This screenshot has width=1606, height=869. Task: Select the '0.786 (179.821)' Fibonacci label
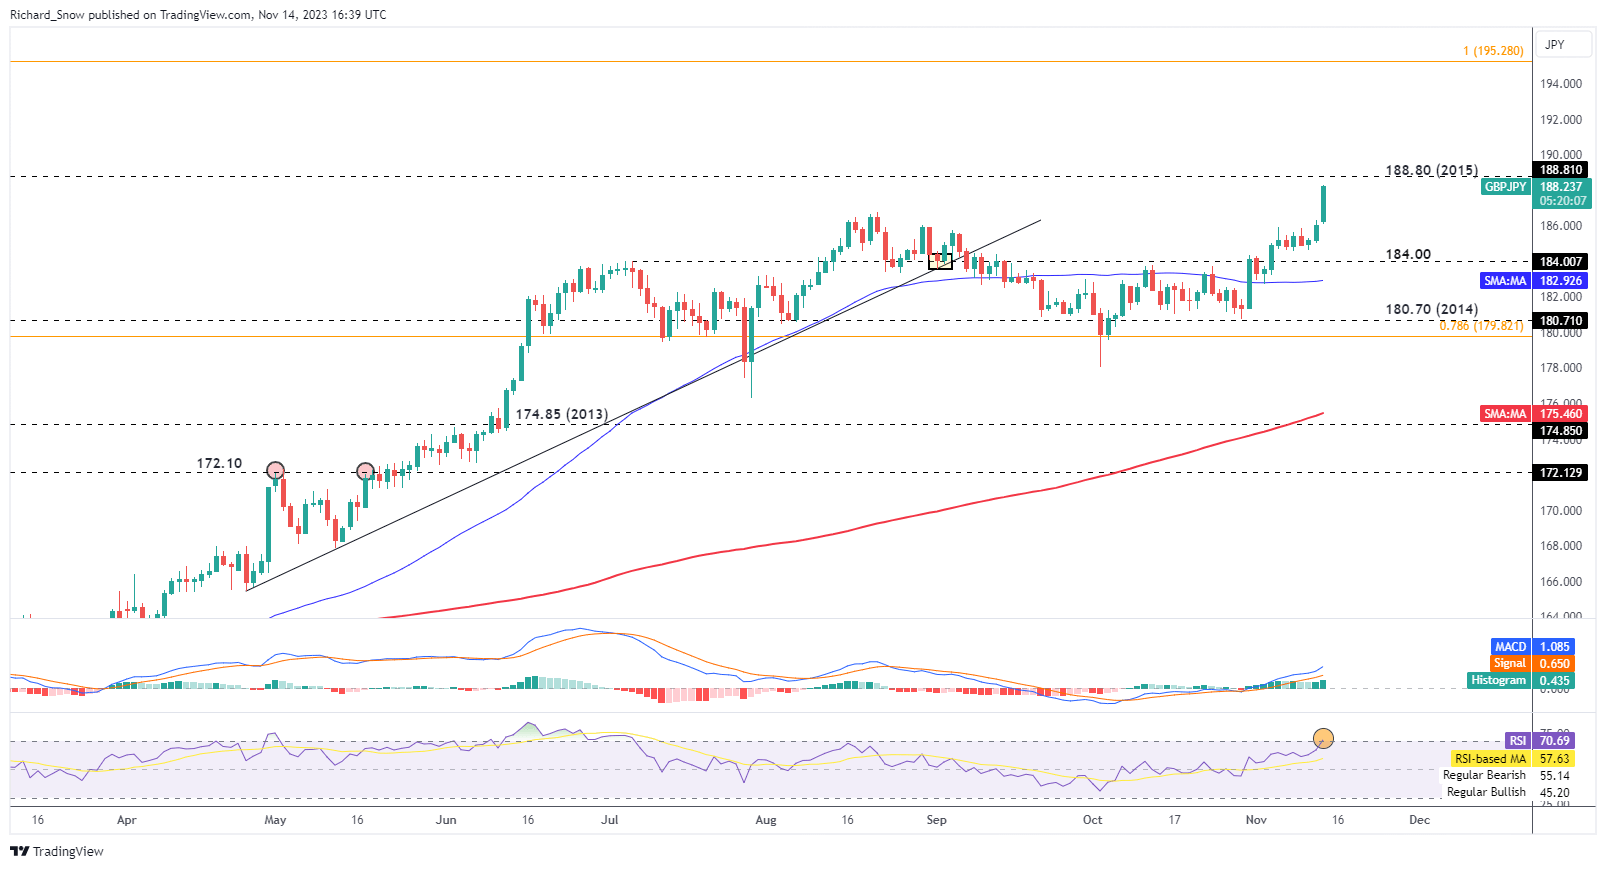(x=1481, y=326)
